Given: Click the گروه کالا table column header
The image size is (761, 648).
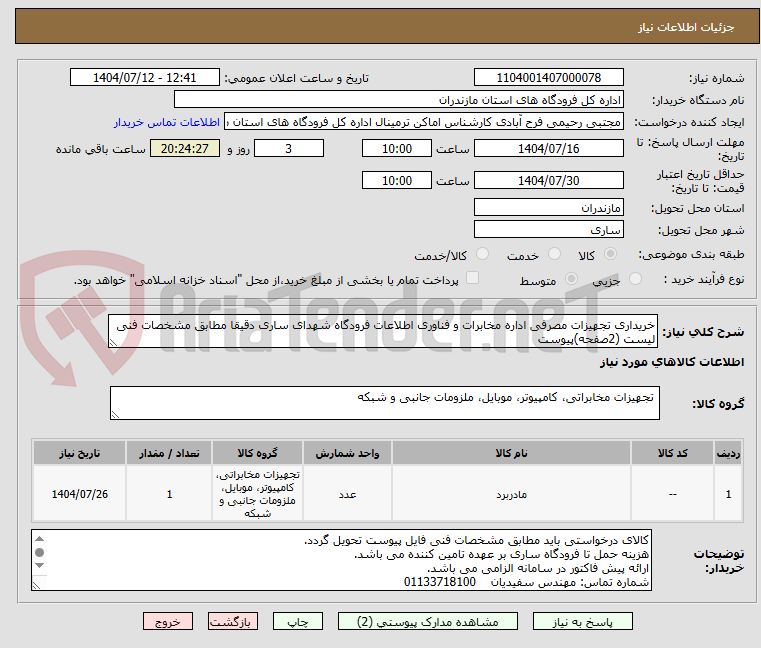Looking at the screenshot, I should (257, 453).
